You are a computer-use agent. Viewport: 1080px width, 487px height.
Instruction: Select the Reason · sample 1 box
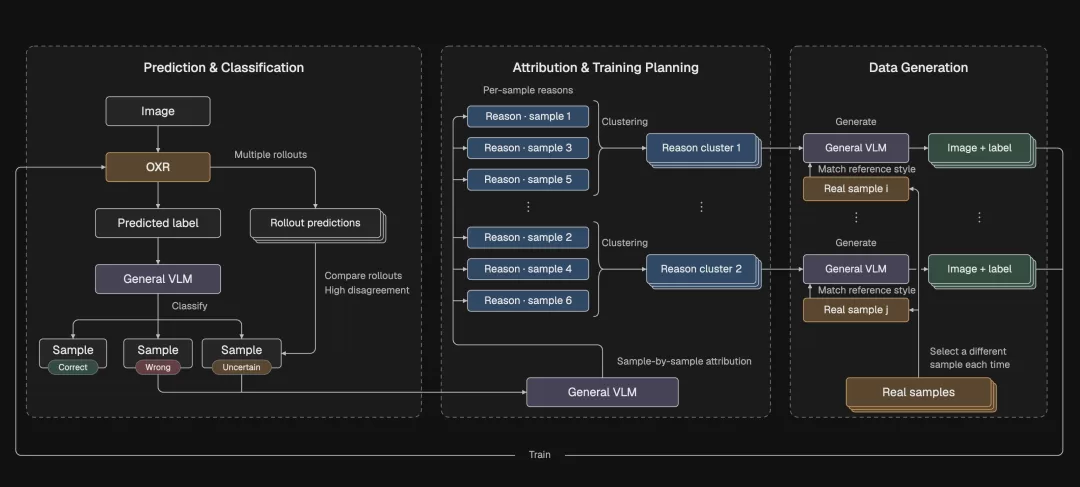point(528,116)
